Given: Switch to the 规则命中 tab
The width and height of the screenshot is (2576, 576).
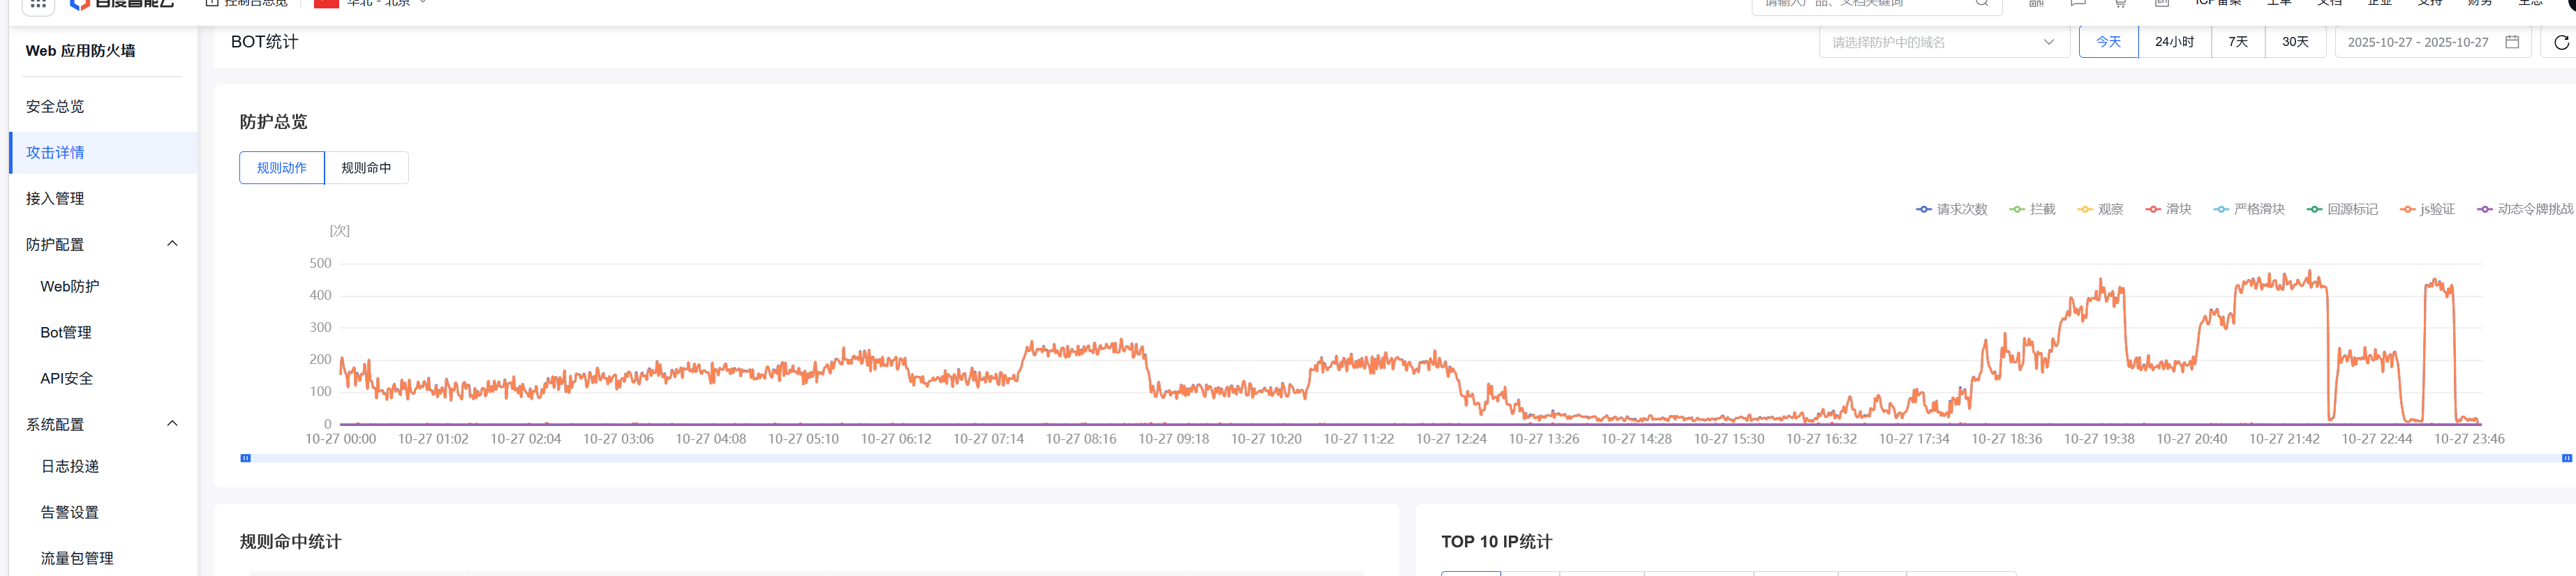Looking at the screenshot, I should 366,168.
